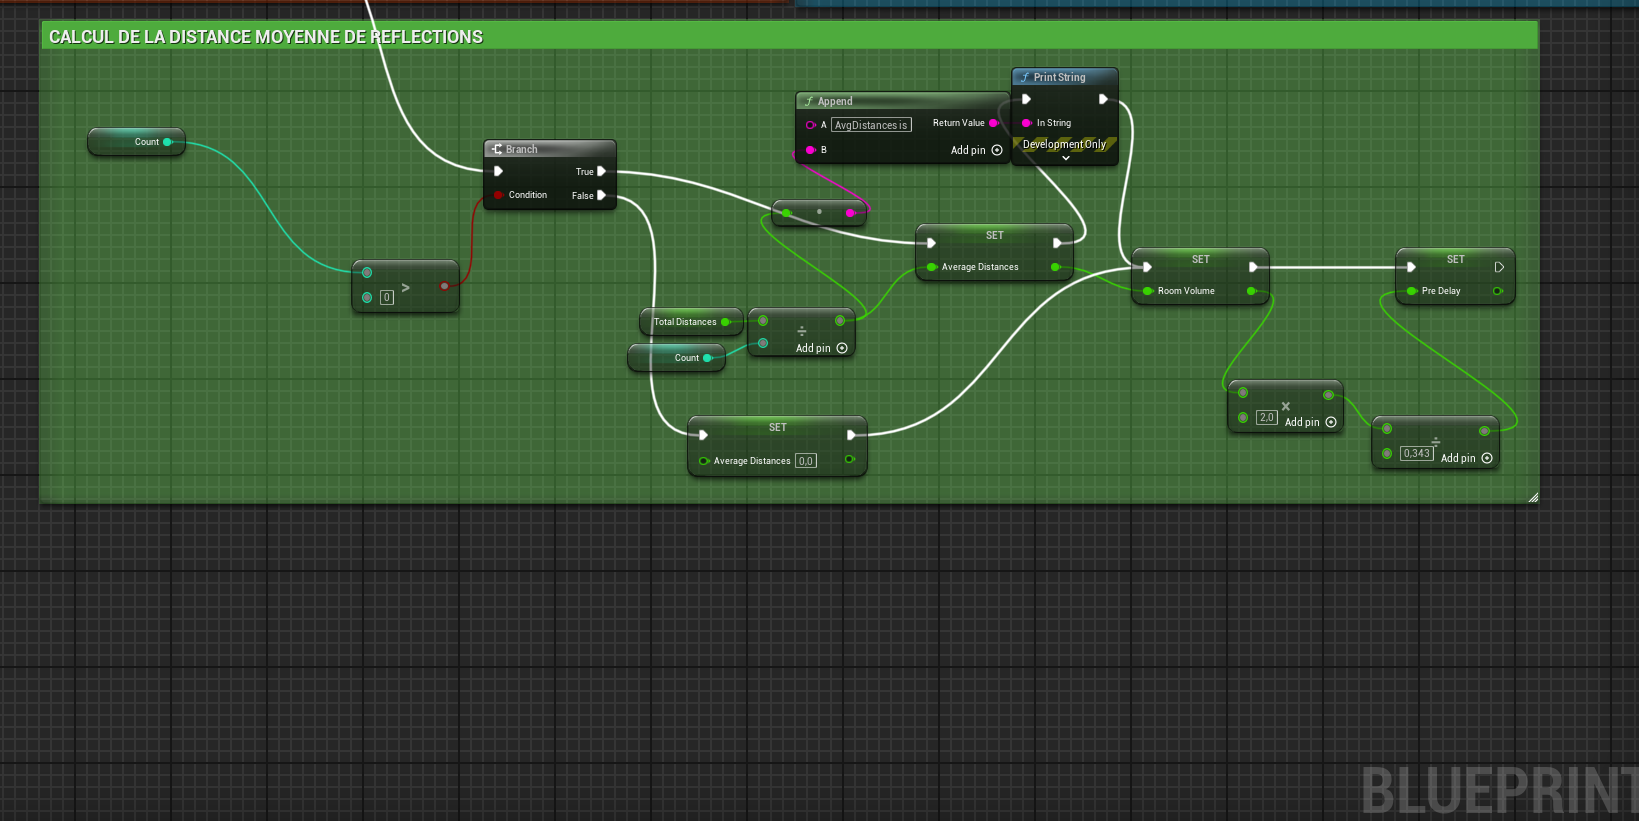Click Add pin on the 0,343 divide node

click(x=1466, y=458)
